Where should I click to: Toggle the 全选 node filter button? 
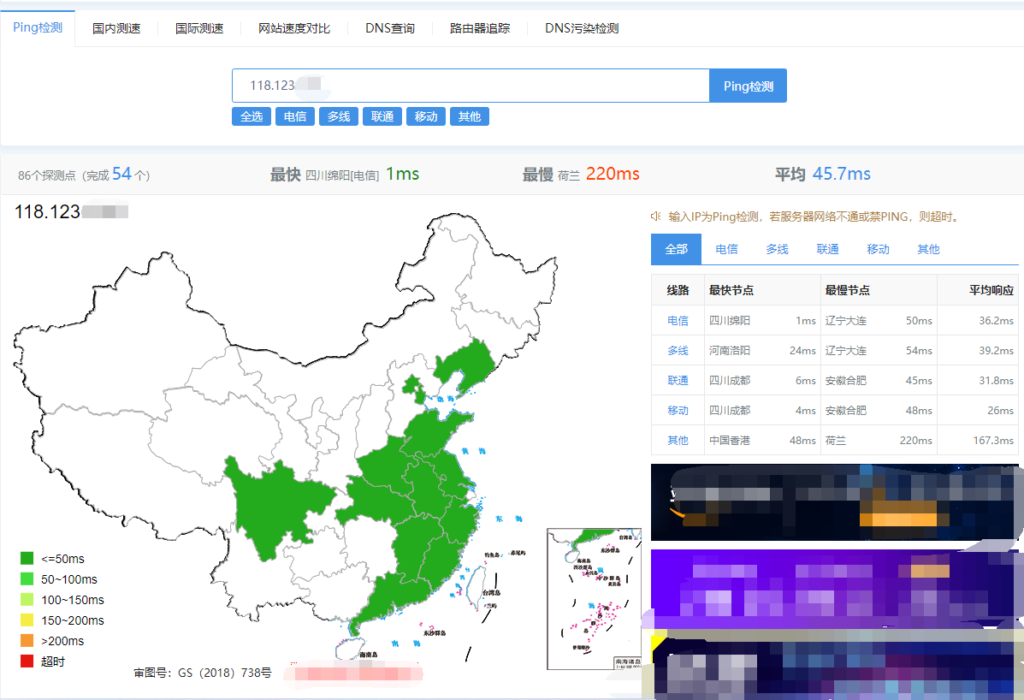coord(251,116)
